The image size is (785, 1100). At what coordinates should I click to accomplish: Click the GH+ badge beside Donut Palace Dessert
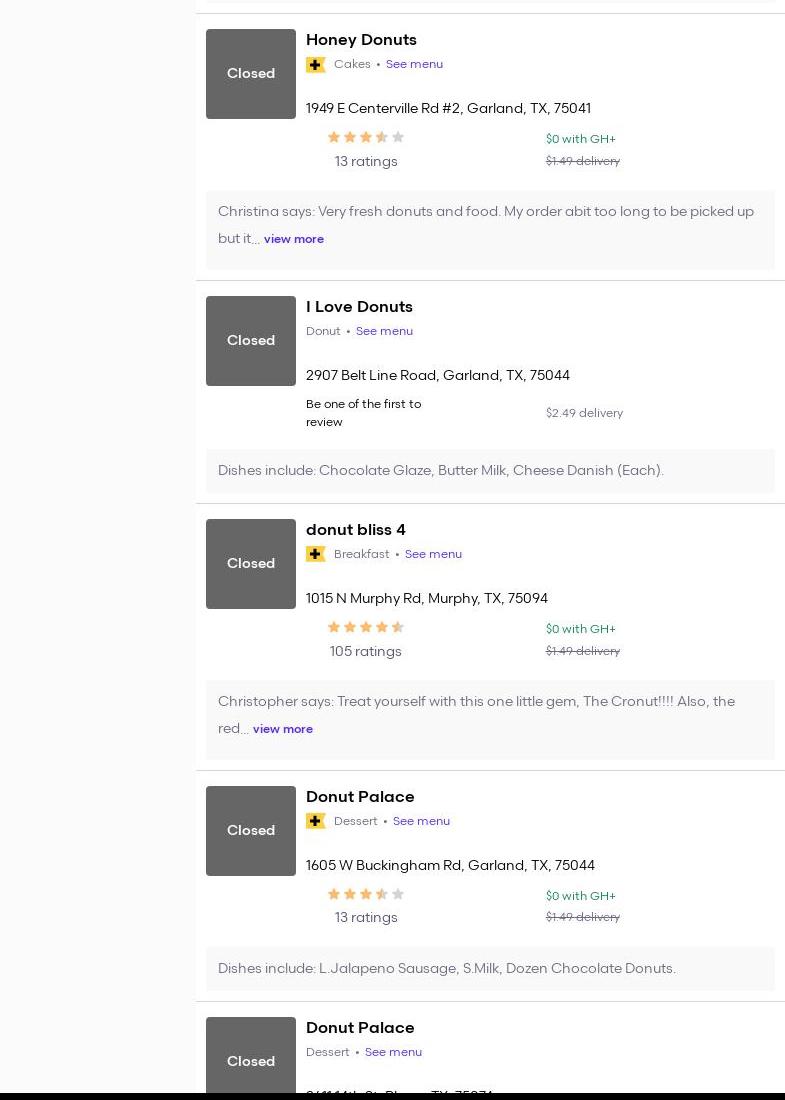pos(315,821)
